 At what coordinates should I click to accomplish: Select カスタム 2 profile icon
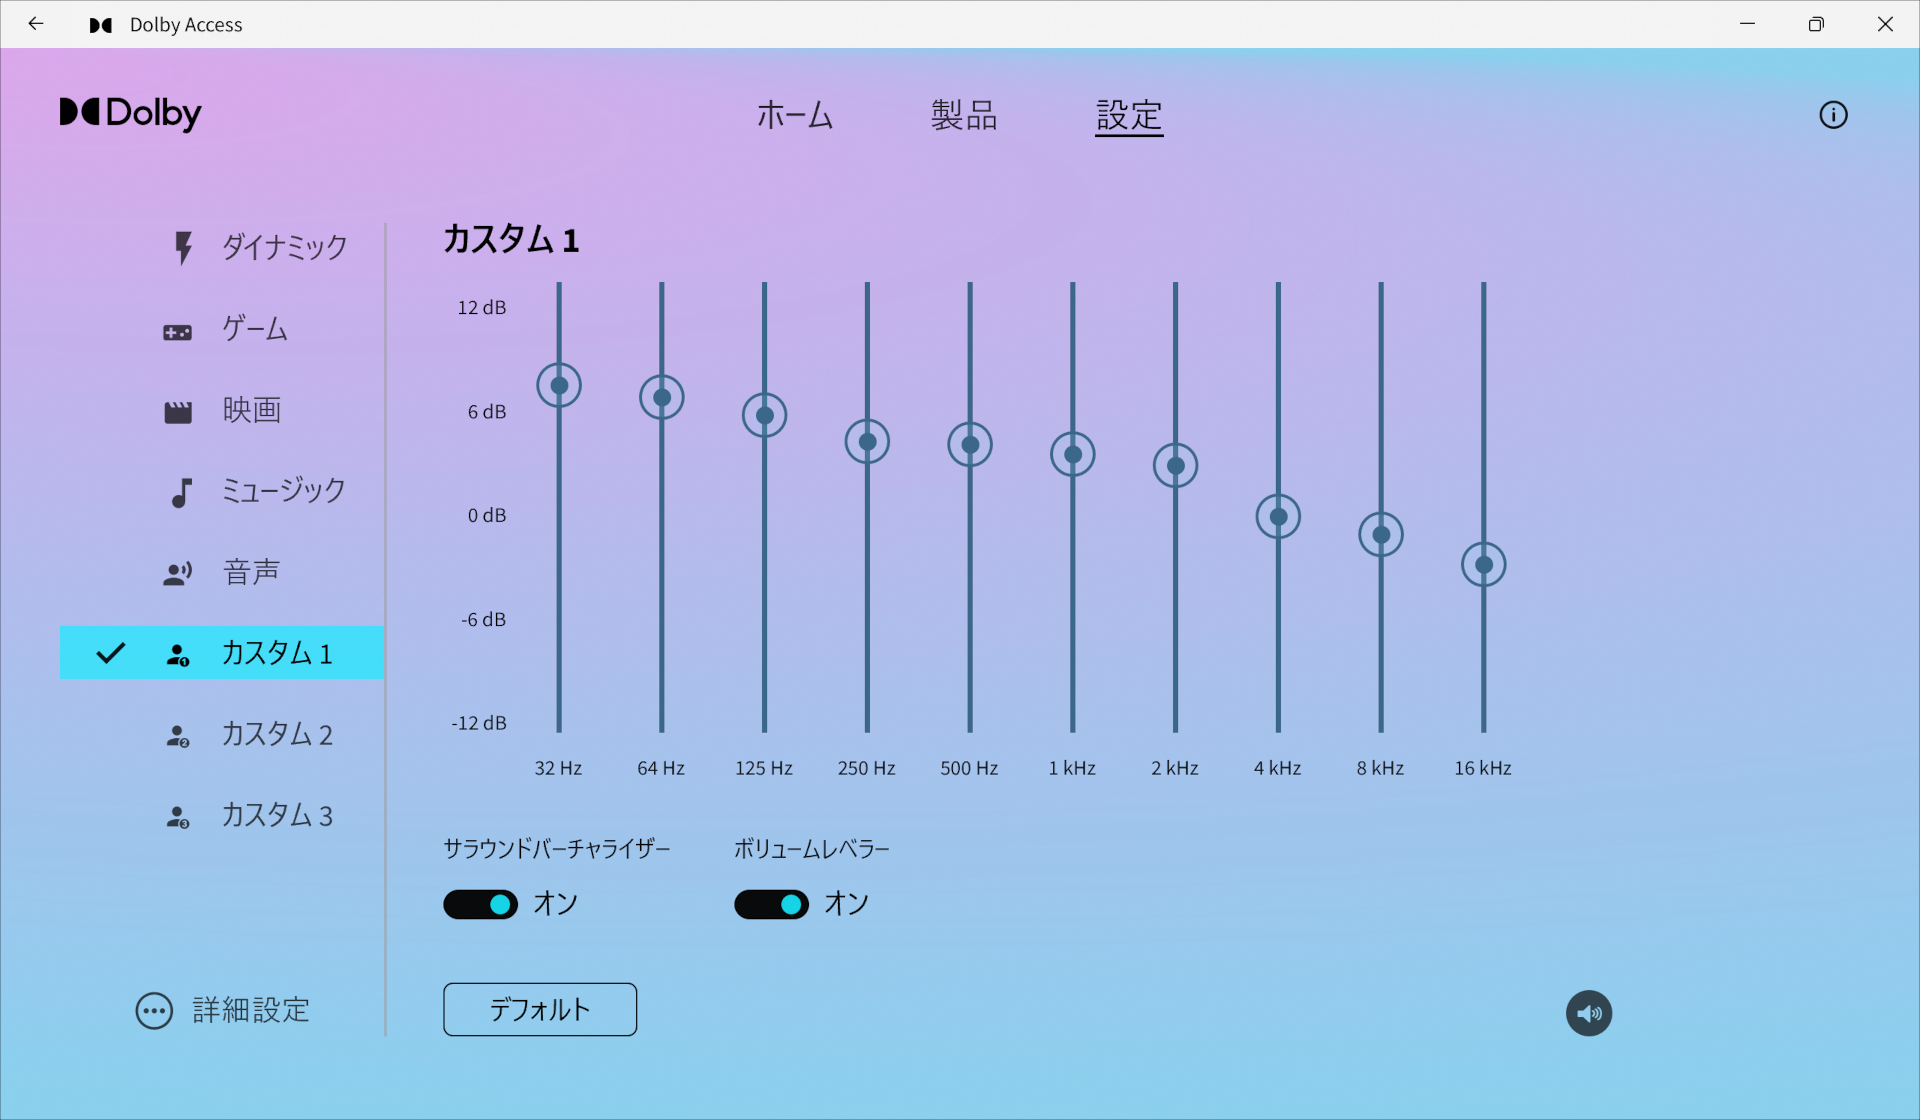click(178, 736)
